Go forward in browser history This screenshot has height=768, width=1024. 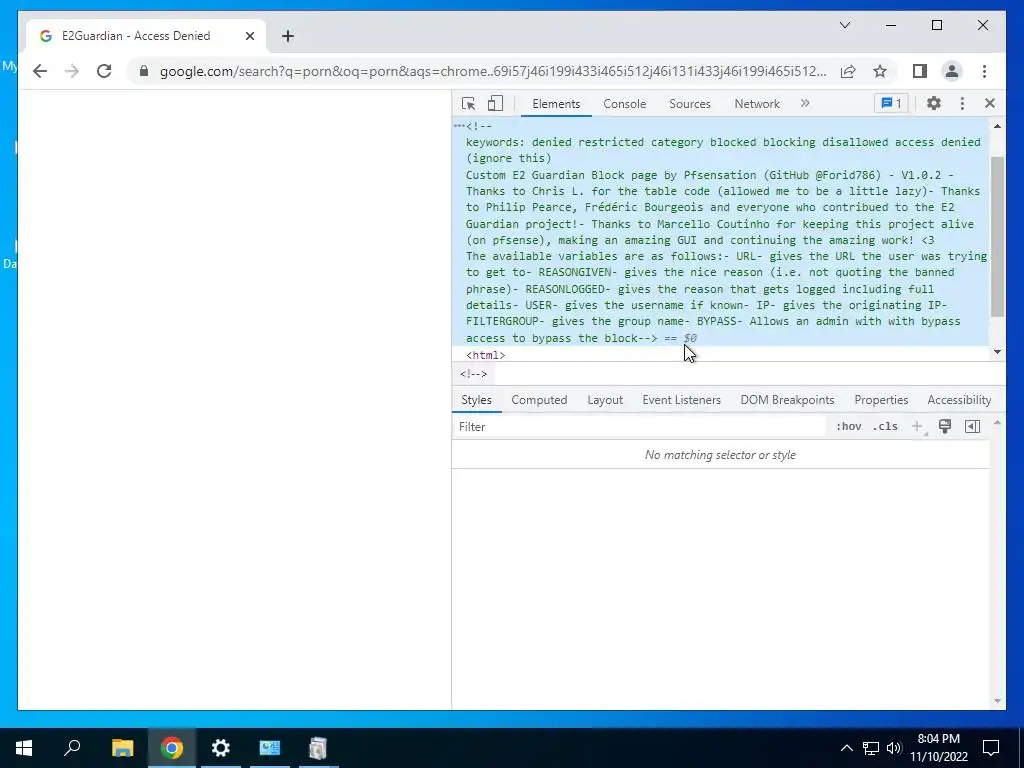point(72,71)
